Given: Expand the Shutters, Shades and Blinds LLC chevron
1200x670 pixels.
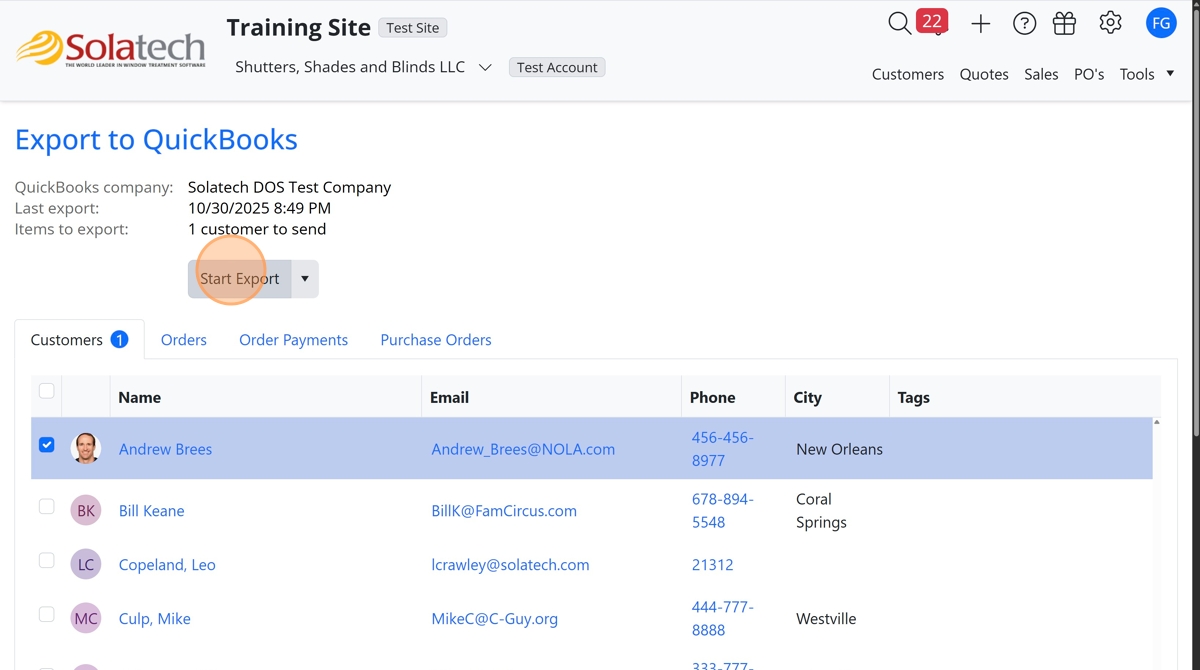Looking at the screenshot, I should pos(485,68).
